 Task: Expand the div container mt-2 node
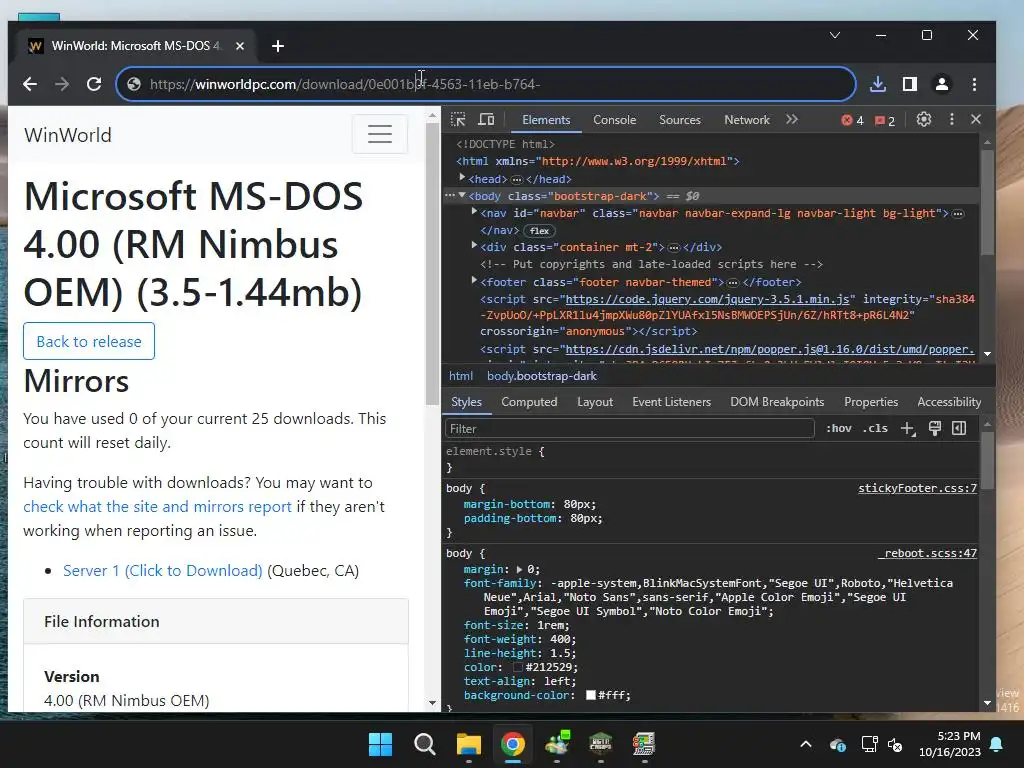coord(474,246)
